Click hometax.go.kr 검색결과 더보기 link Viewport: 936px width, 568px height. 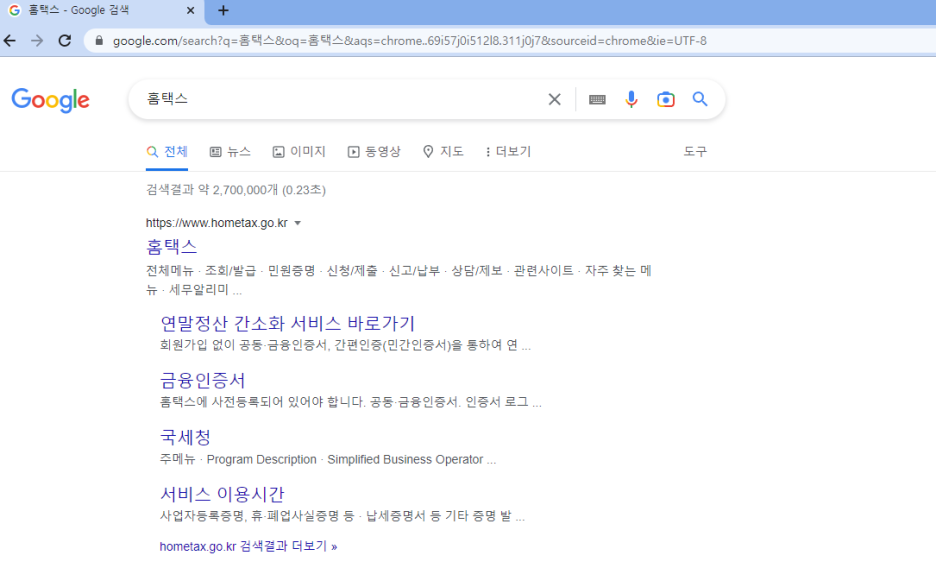(248, 546)
